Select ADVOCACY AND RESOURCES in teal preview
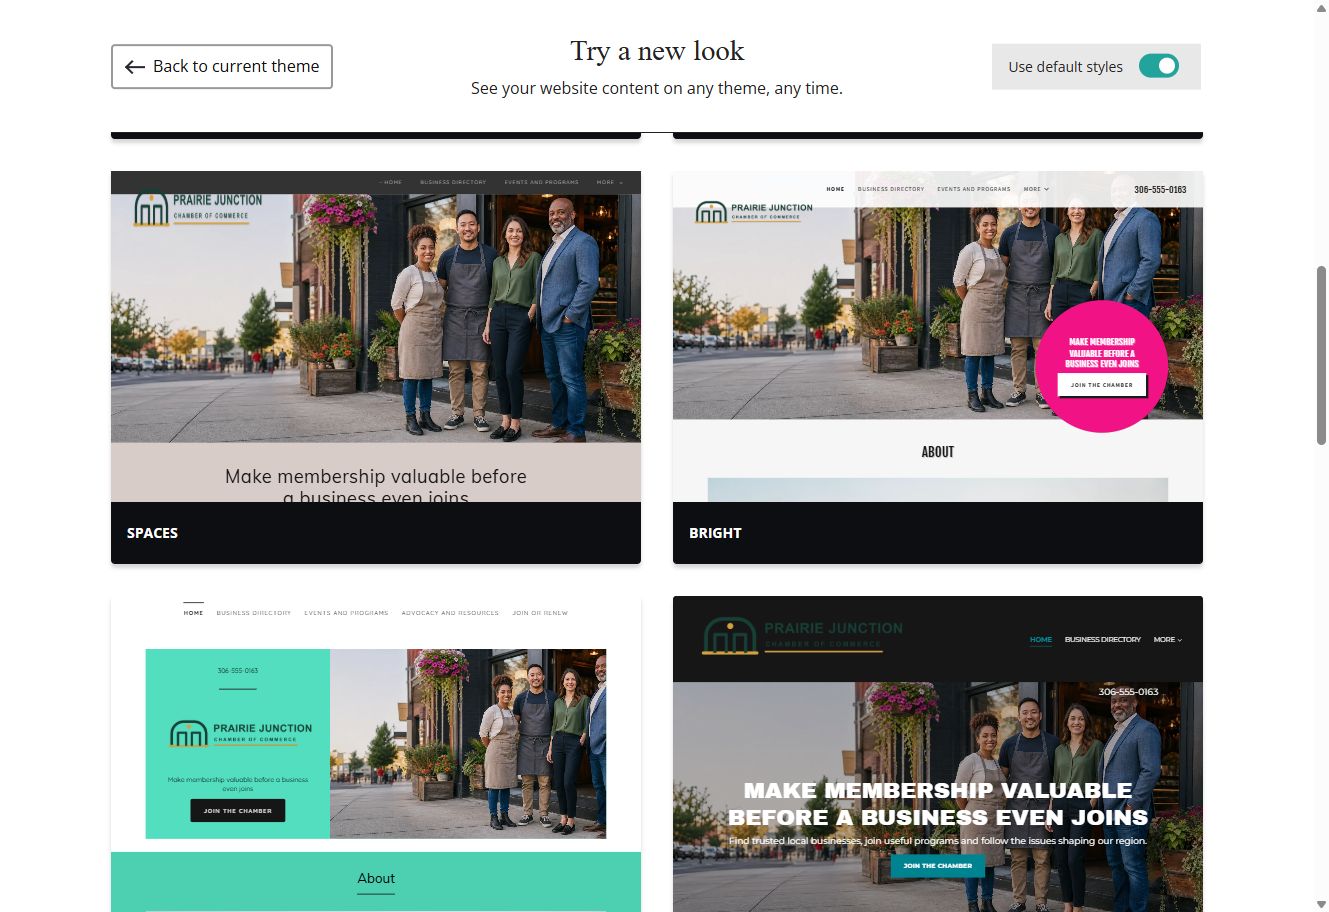Screen dimensions: 1329x912 click(450, 613)
